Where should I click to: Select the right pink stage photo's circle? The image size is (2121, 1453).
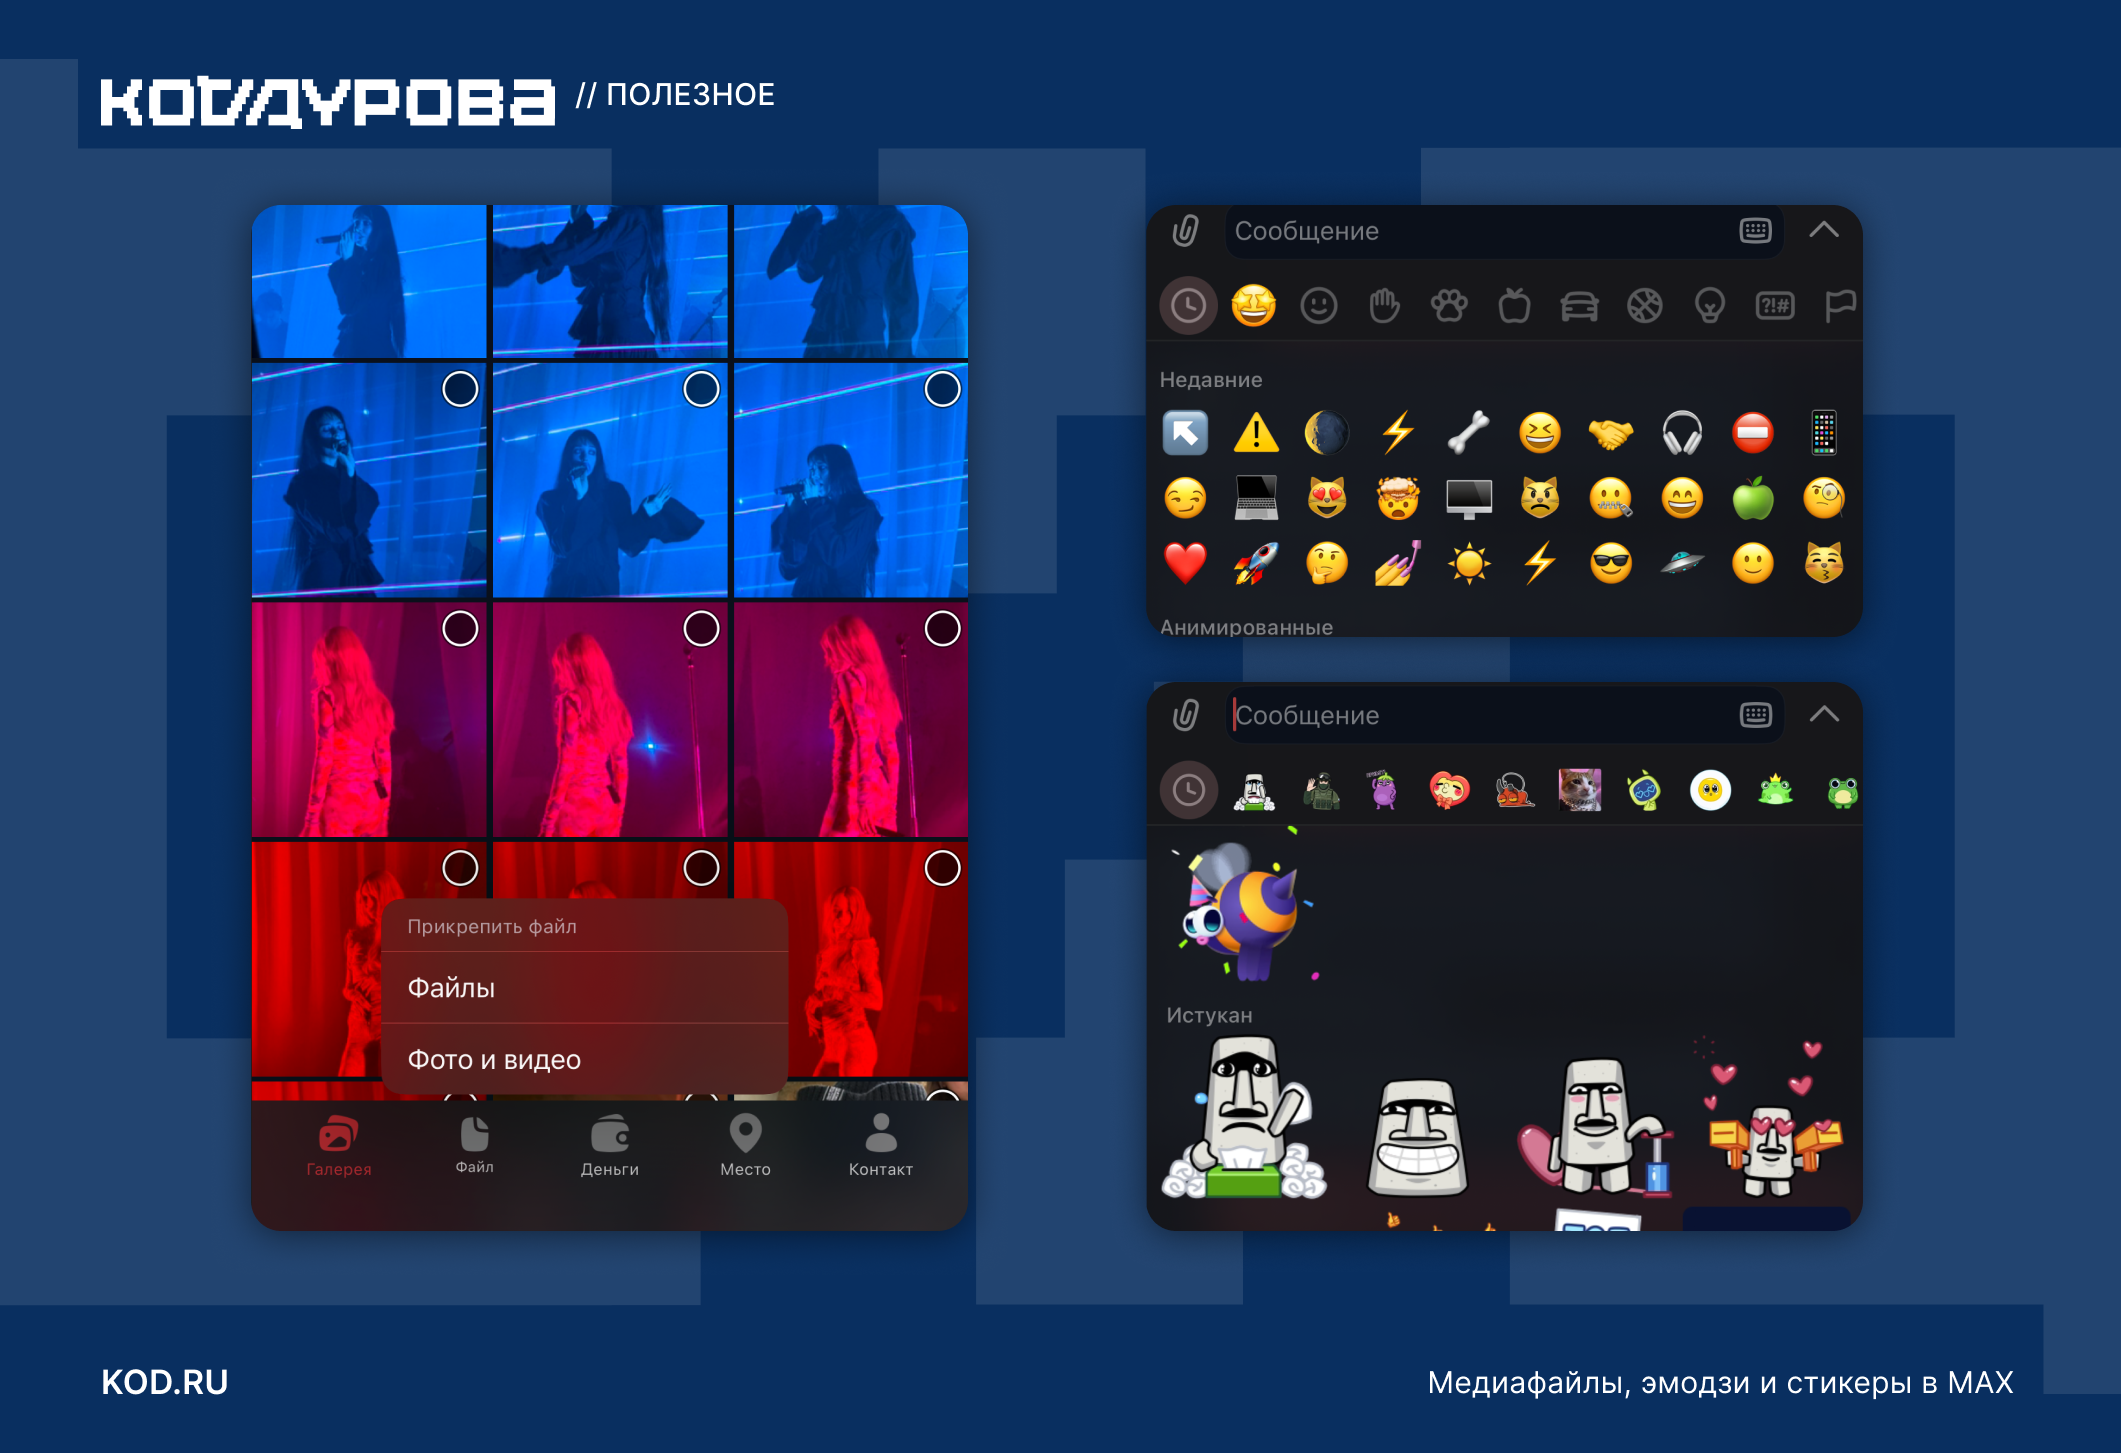tap(942, 629)
